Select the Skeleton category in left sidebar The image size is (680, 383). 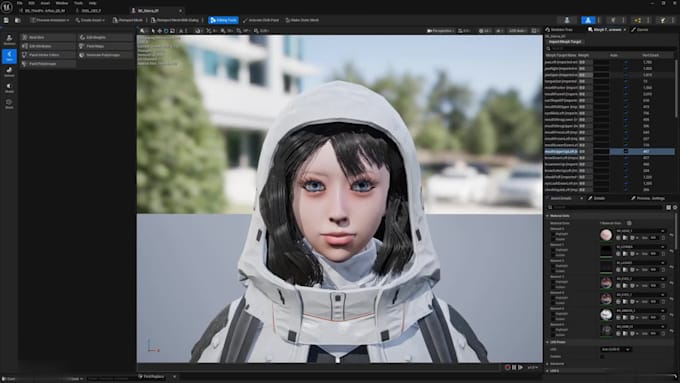(x=9, y=40)
